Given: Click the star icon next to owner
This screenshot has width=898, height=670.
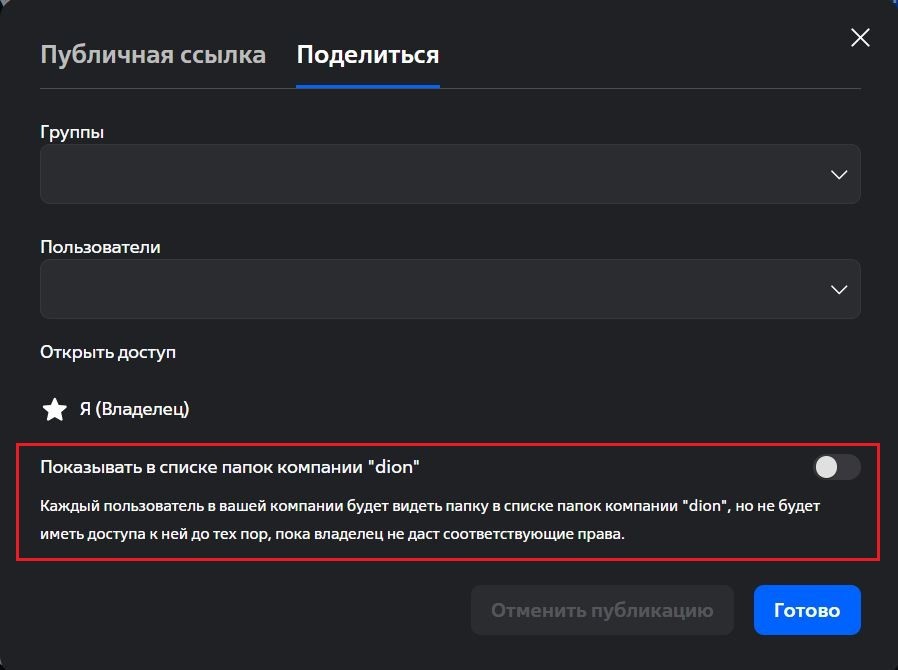Looking at the screenshot, I should point(54,409).
